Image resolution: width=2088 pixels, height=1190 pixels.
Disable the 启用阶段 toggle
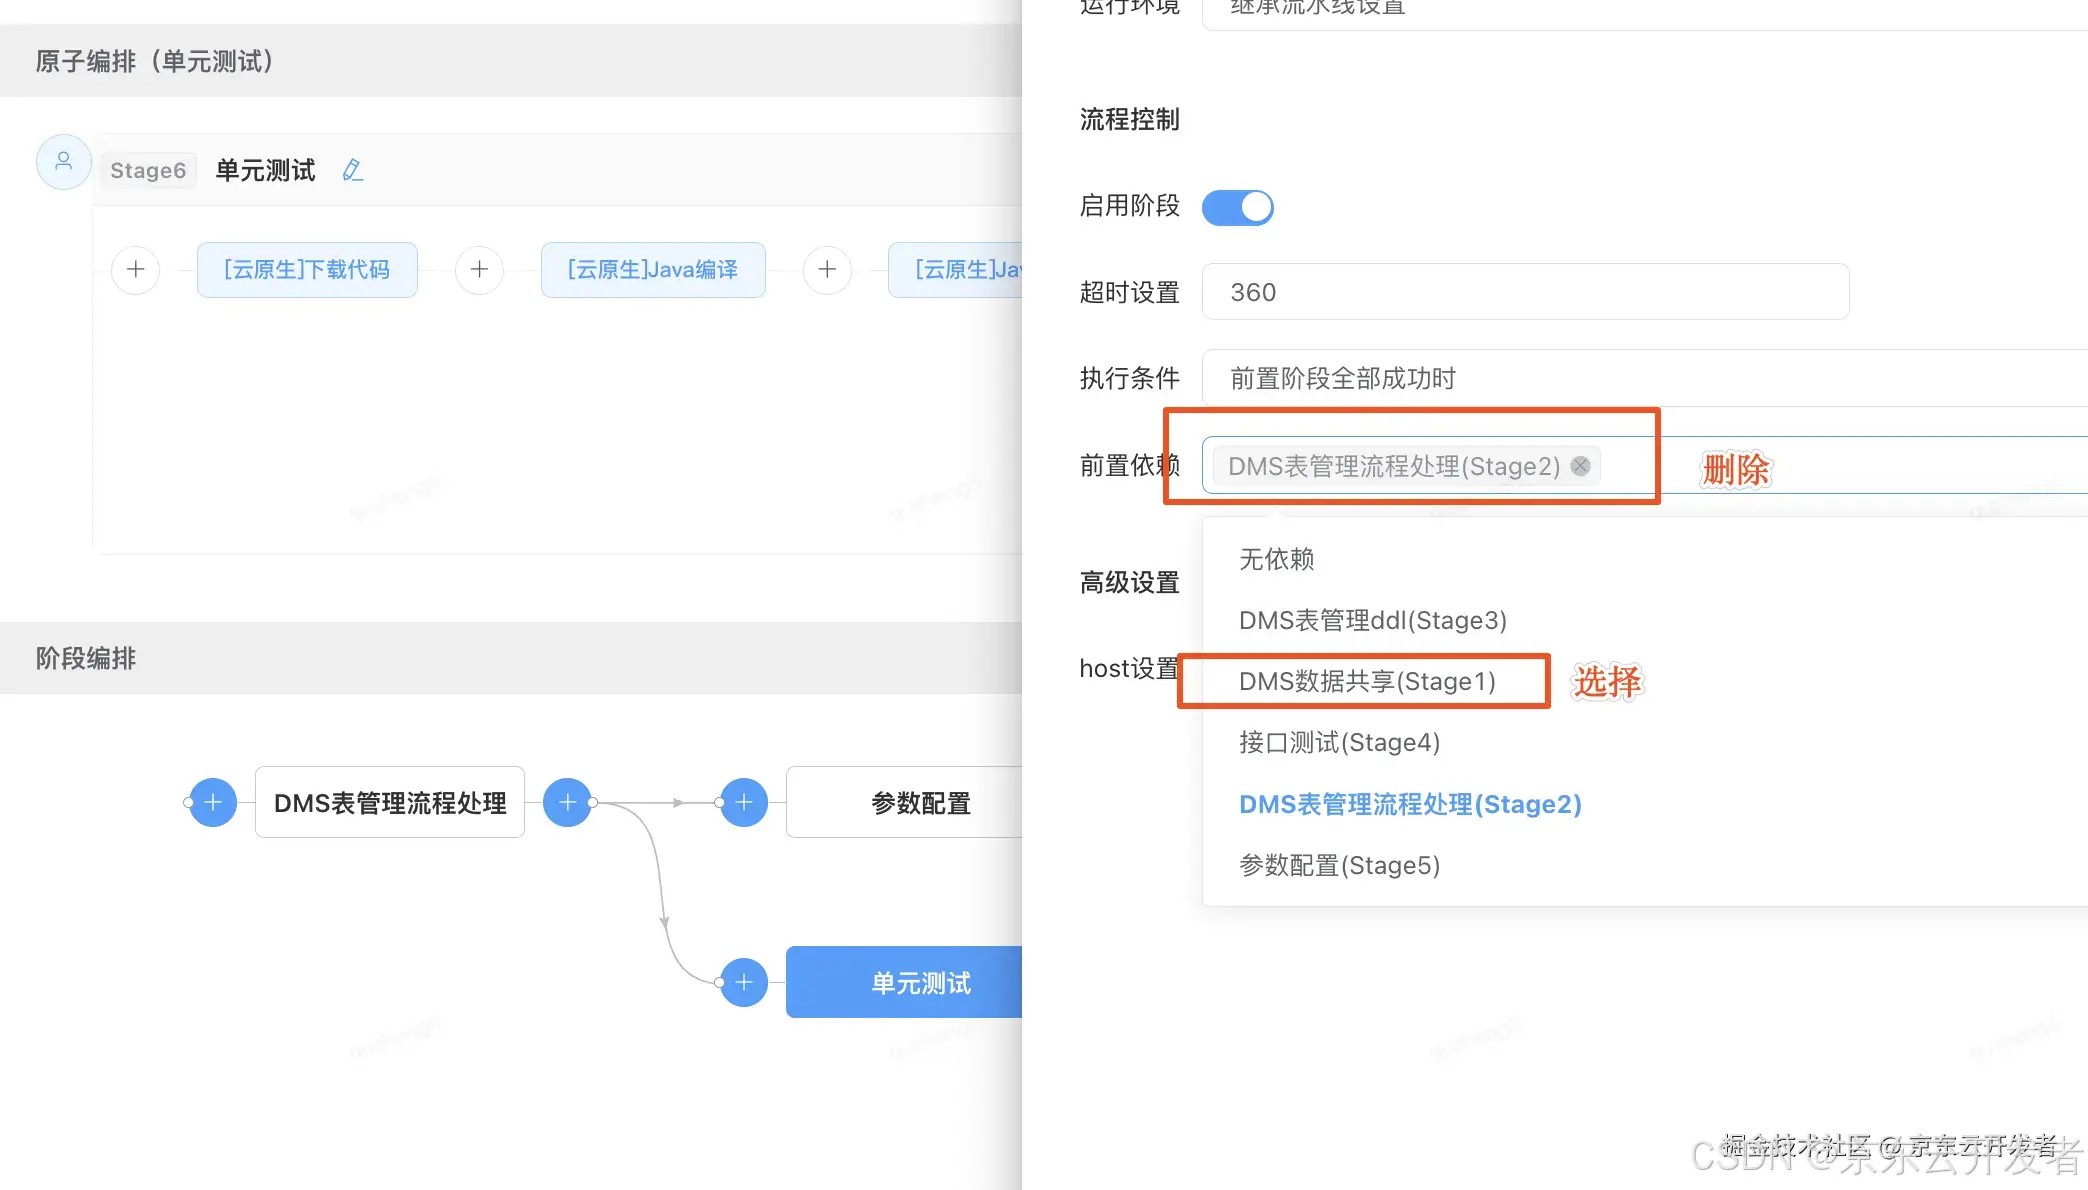[x=1238, y=207]
